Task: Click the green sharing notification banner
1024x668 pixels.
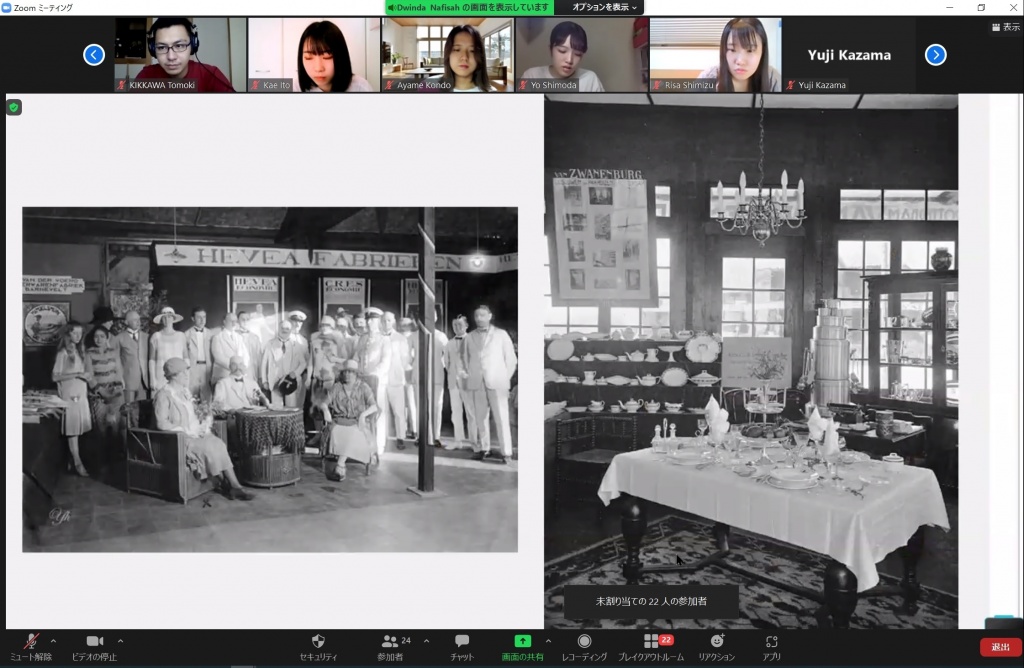Action: (x=468, y=7)
